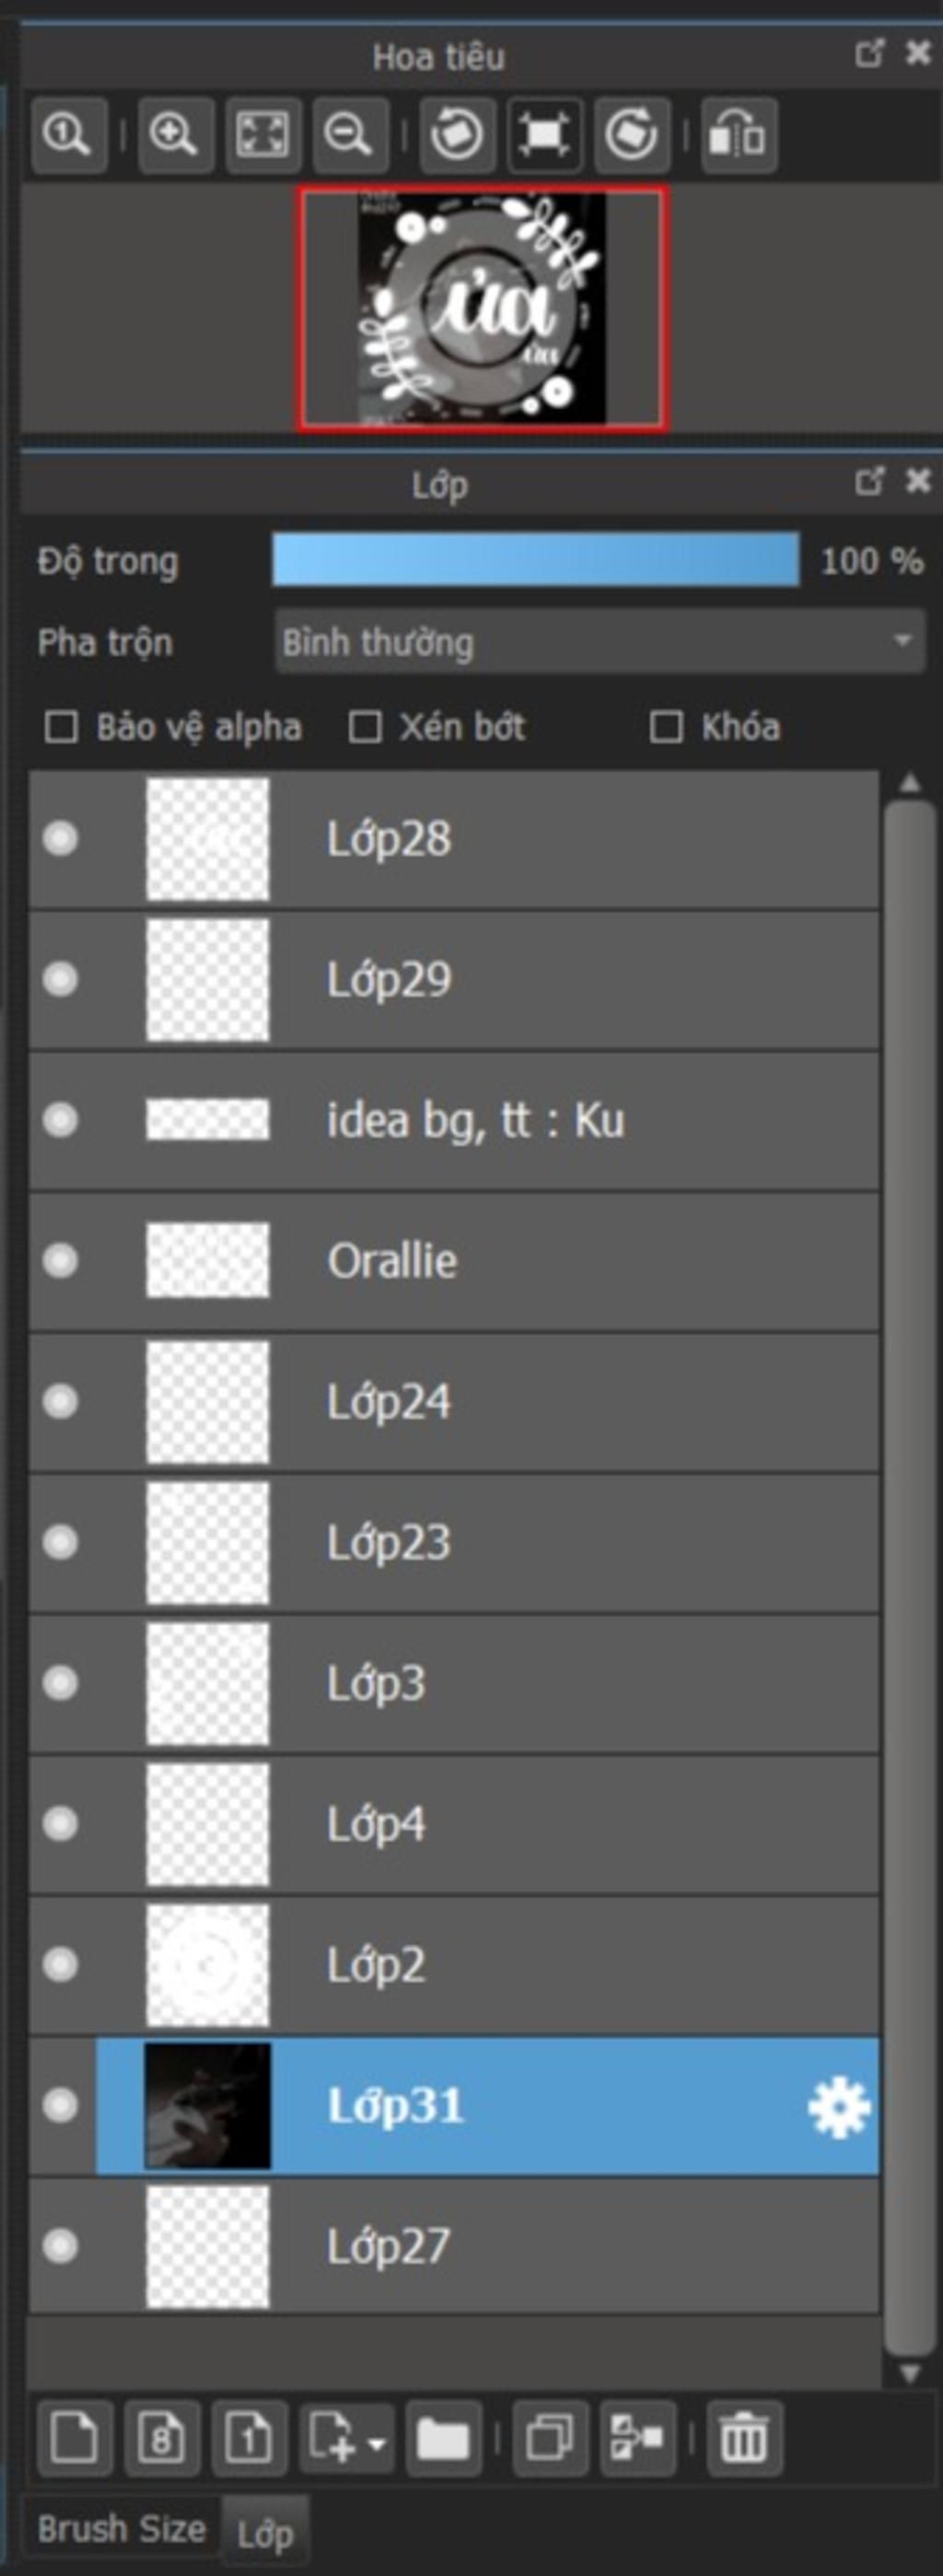This screenshot has height=2576, width=943.
Task: Reset zoom to 100% in navigator
Action: pyautogui.click(x=68, y=134)
